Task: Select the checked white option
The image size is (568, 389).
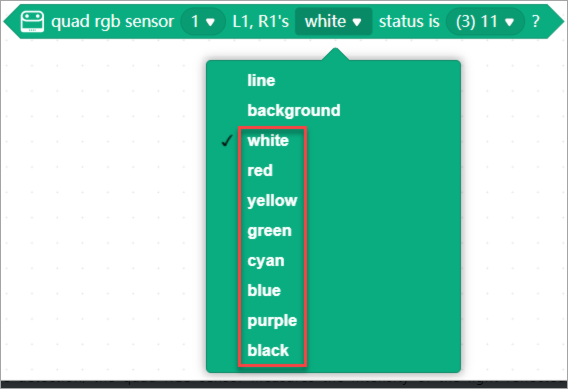Action: click(x=268, y=141)
